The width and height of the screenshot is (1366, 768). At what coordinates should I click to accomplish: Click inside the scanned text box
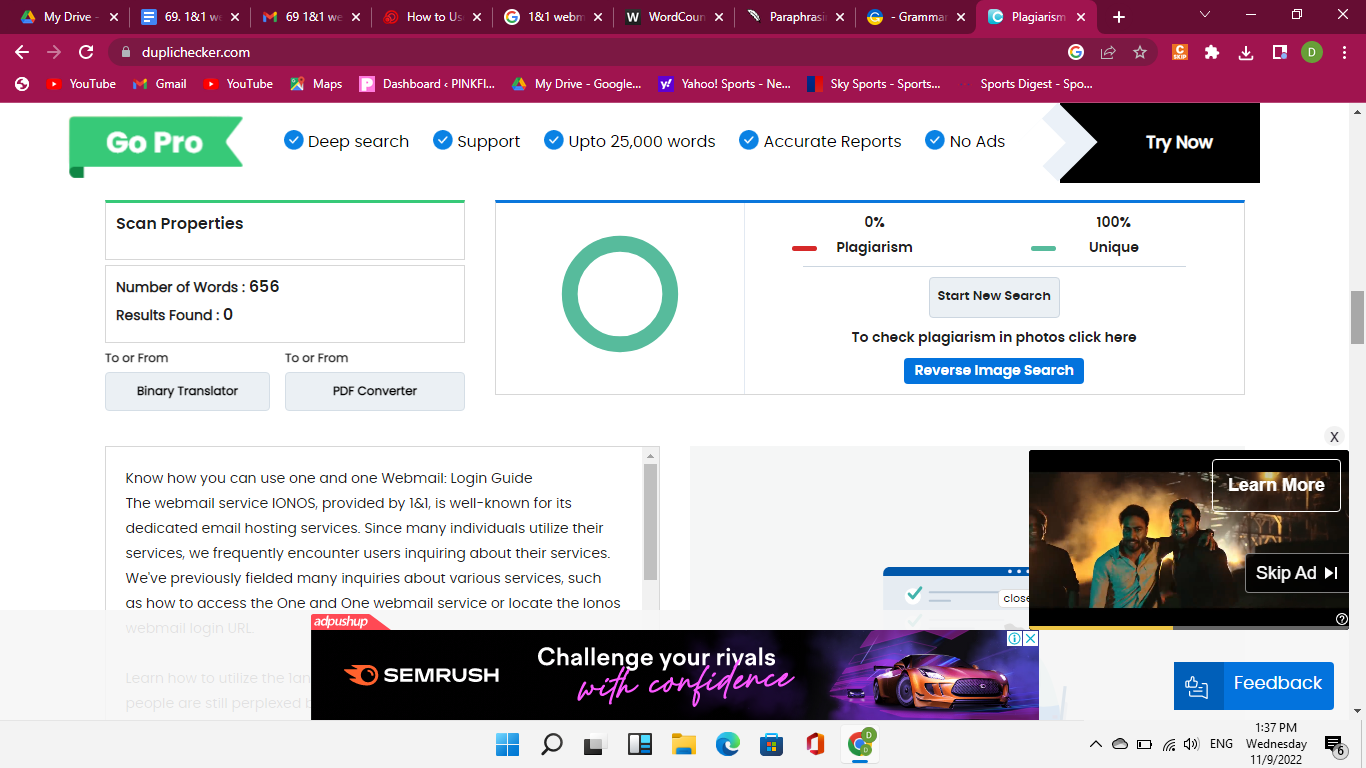pos(375,540)
